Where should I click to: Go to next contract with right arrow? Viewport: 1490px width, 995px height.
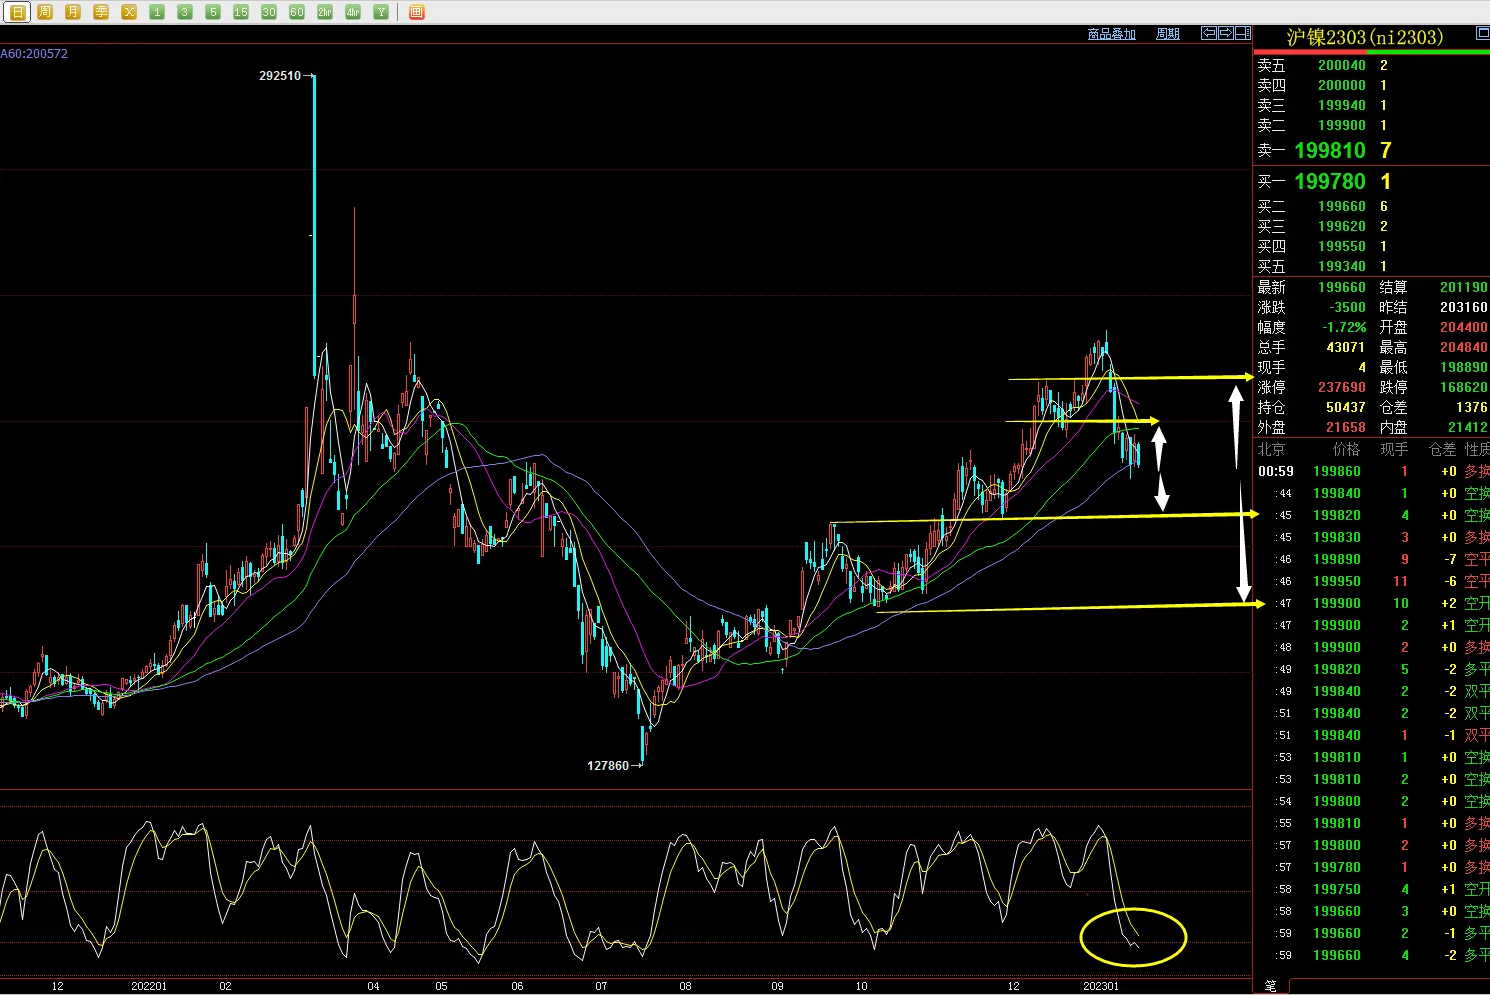tap(1225, 33)
